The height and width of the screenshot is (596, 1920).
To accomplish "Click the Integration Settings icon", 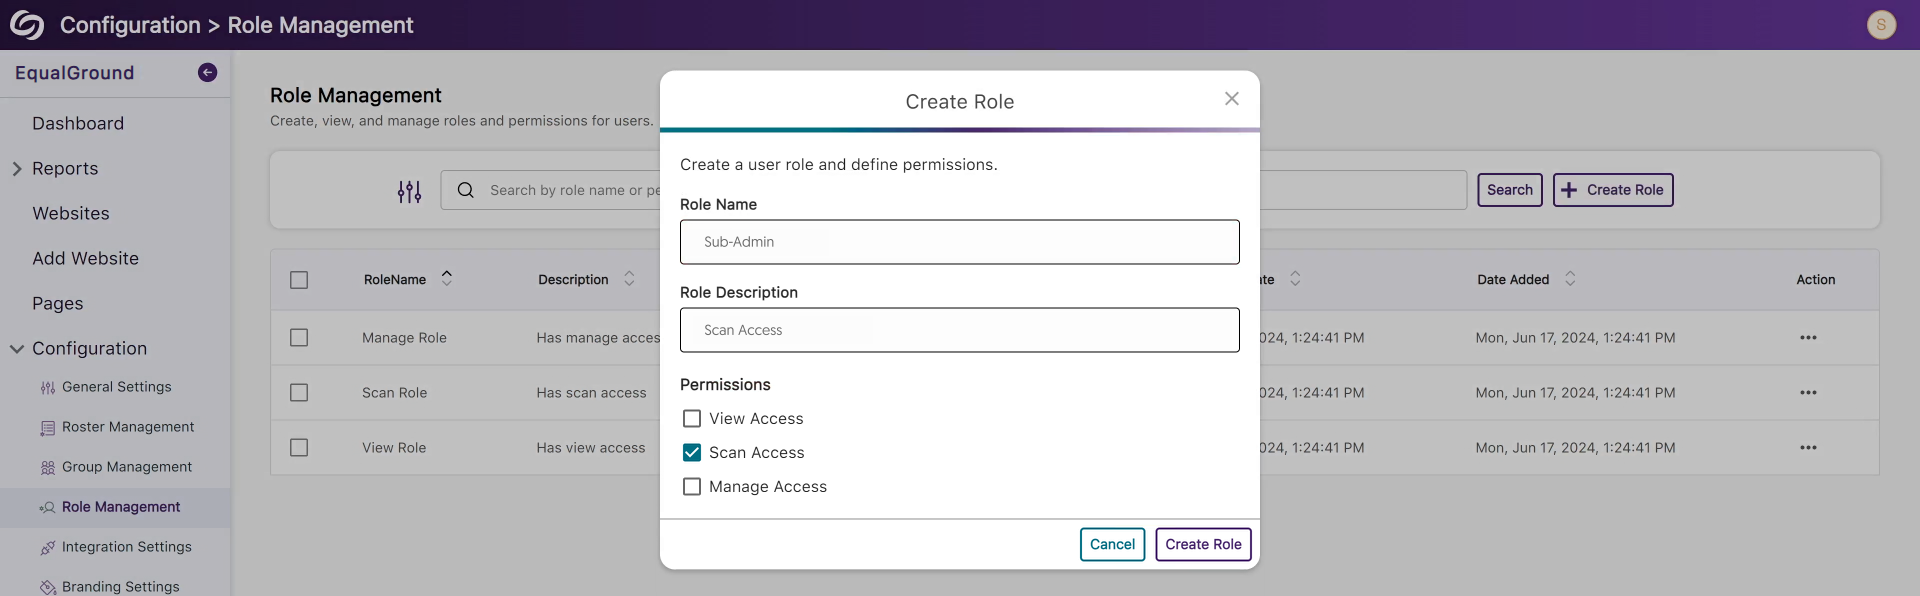I will [x=48, y=548].
